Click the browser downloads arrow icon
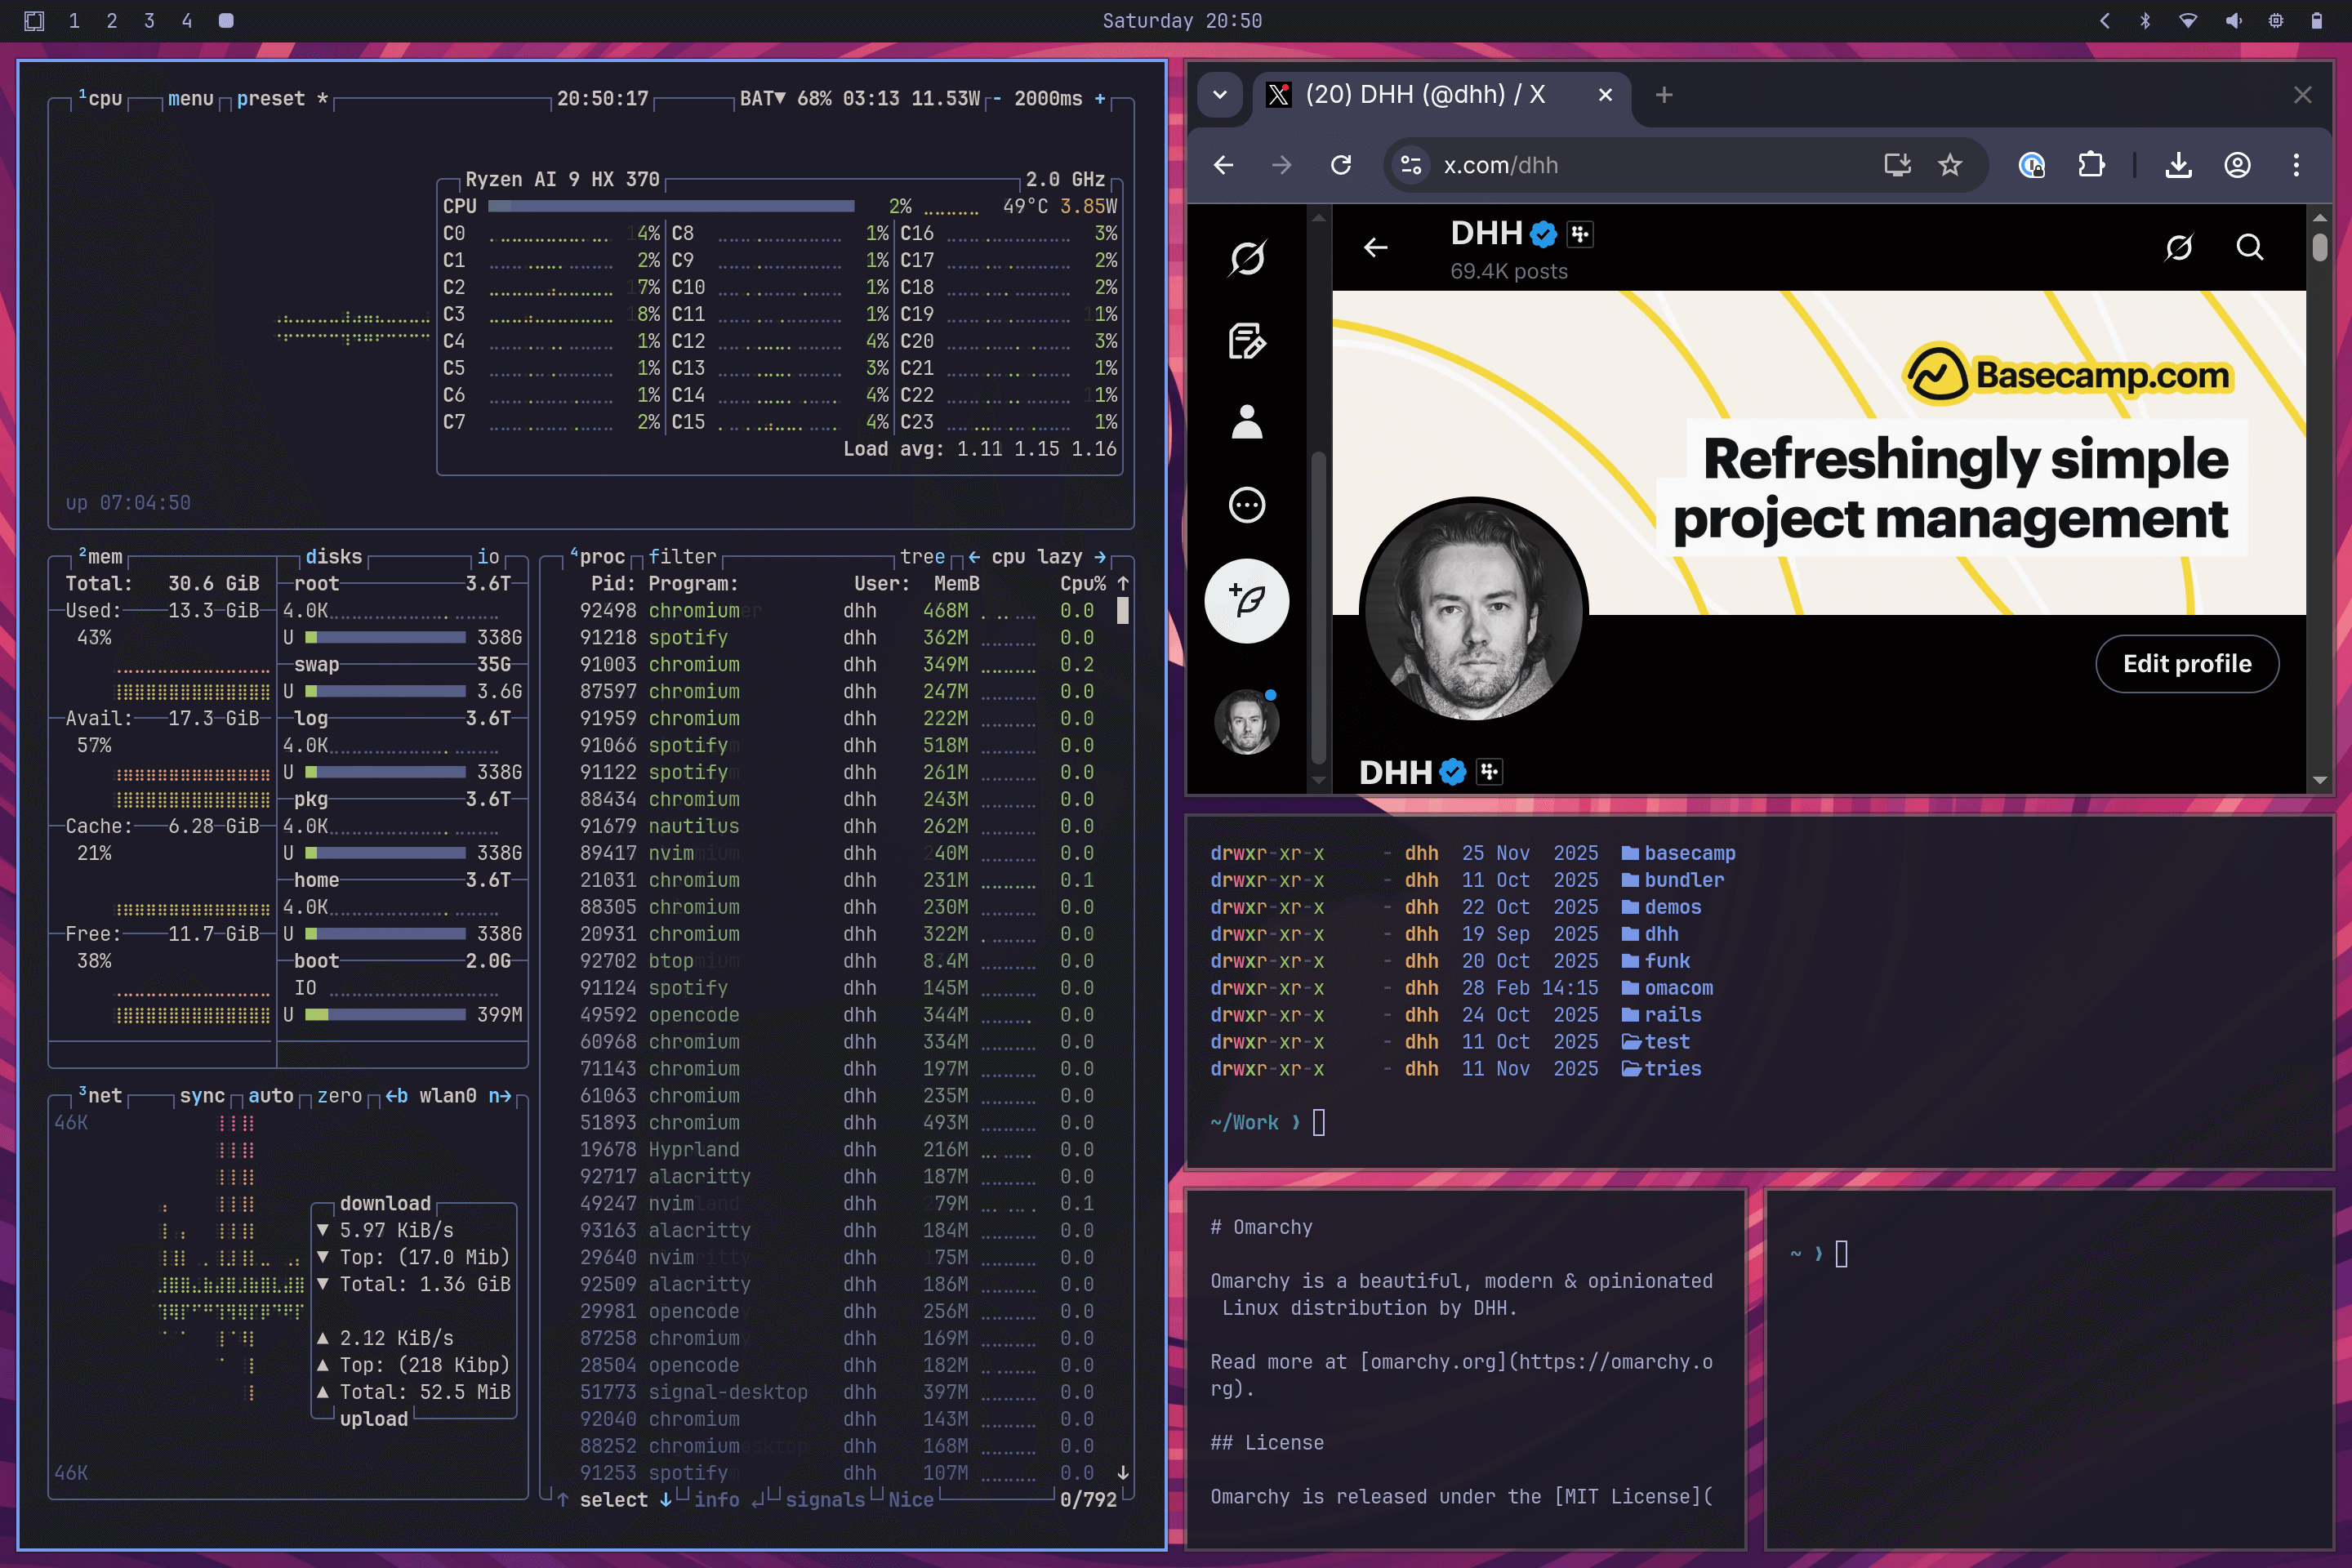Viewport: 2352px width, 1568px height. [x=2178, y=165]
